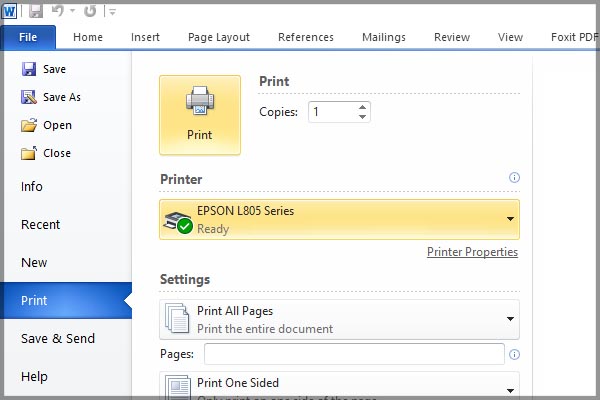Click the Word application icon in the title bar
Viewport: 600px width, 400px height.
click(11, 11)
